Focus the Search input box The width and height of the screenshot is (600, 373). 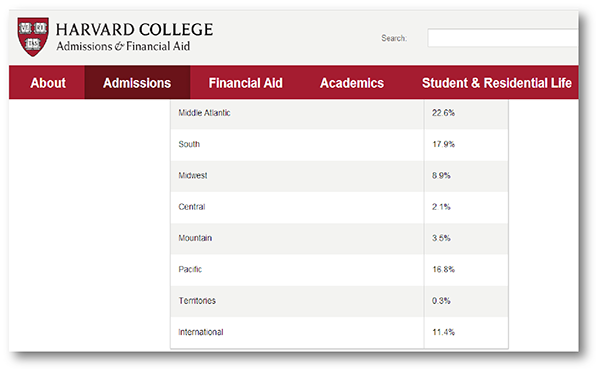click(x=502, y=38)
